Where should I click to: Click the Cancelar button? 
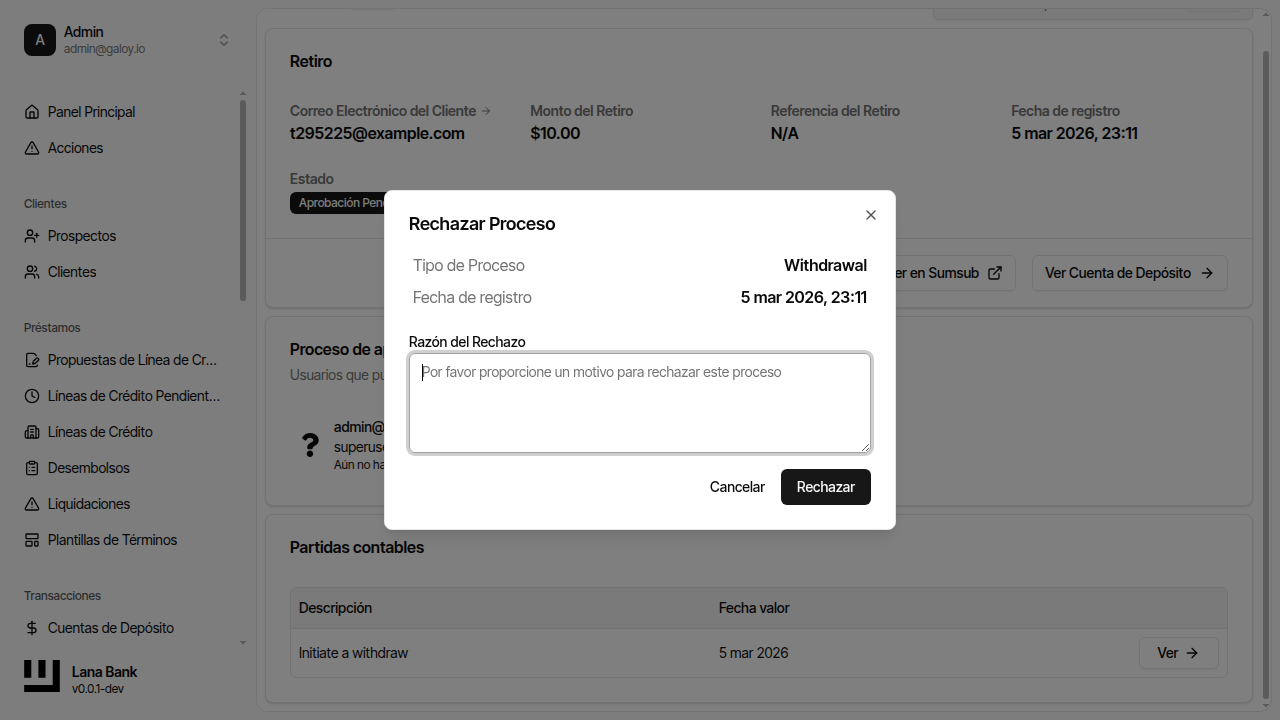[737, 487]
